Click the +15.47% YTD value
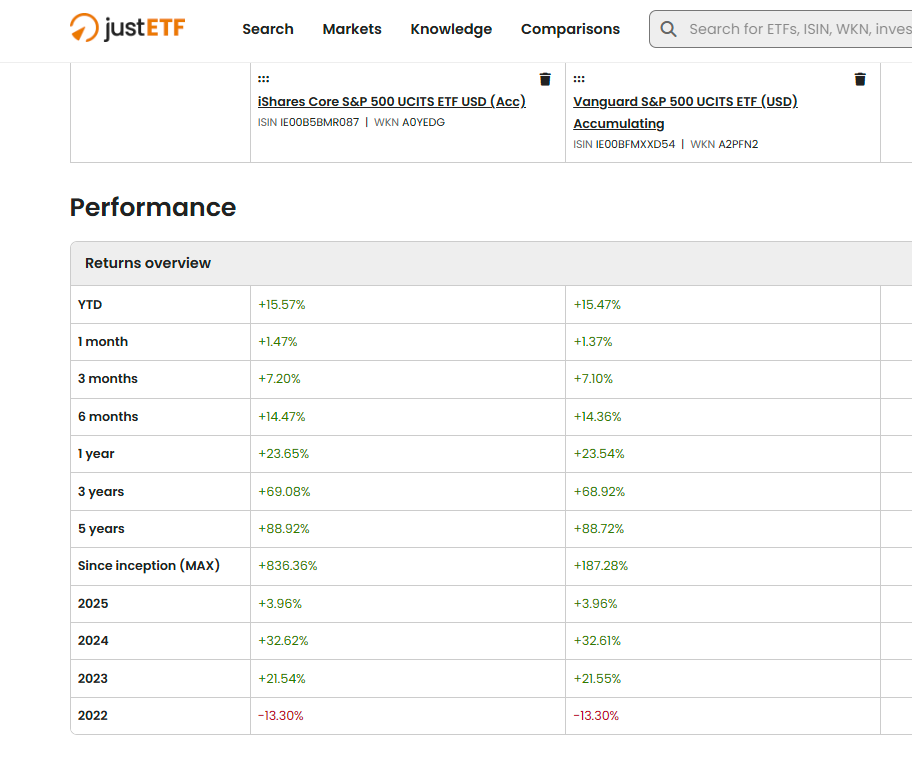The width and height of the screenshot is (912, 772). 597,305
